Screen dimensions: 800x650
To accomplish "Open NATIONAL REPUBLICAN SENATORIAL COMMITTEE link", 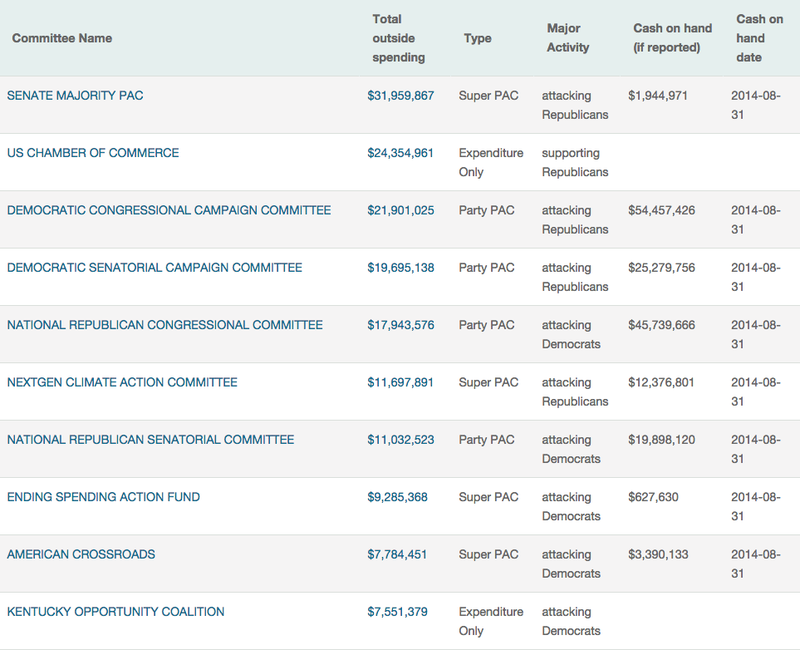I will pyautogui.click(x=150, y=440).
